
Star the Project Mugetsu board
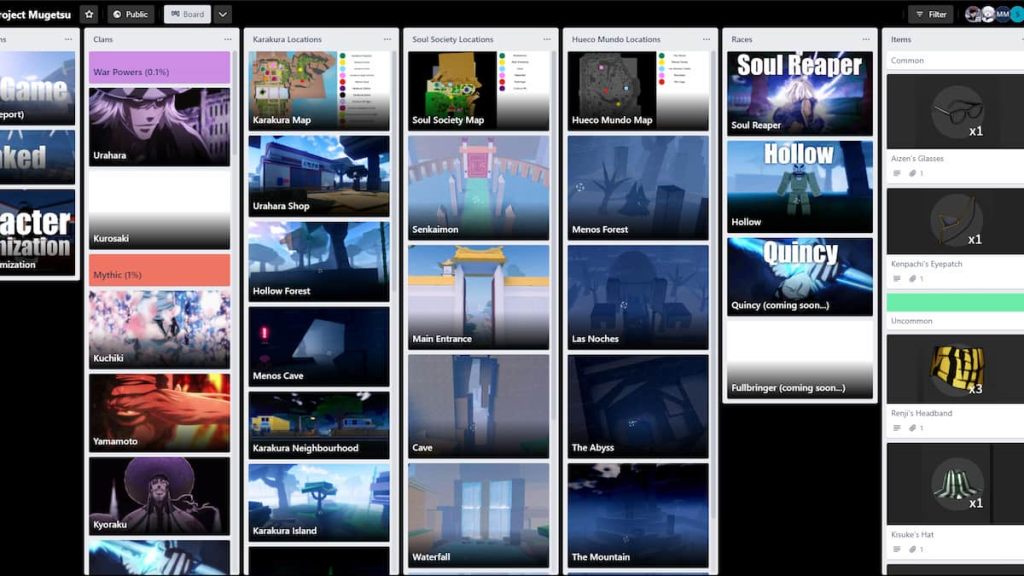(x=88, y=14)
